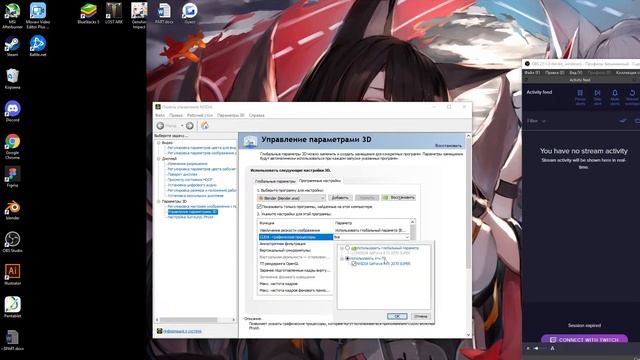
Task: Open Adobe Illustrator desktop shortcut
Action: (12, 275)
